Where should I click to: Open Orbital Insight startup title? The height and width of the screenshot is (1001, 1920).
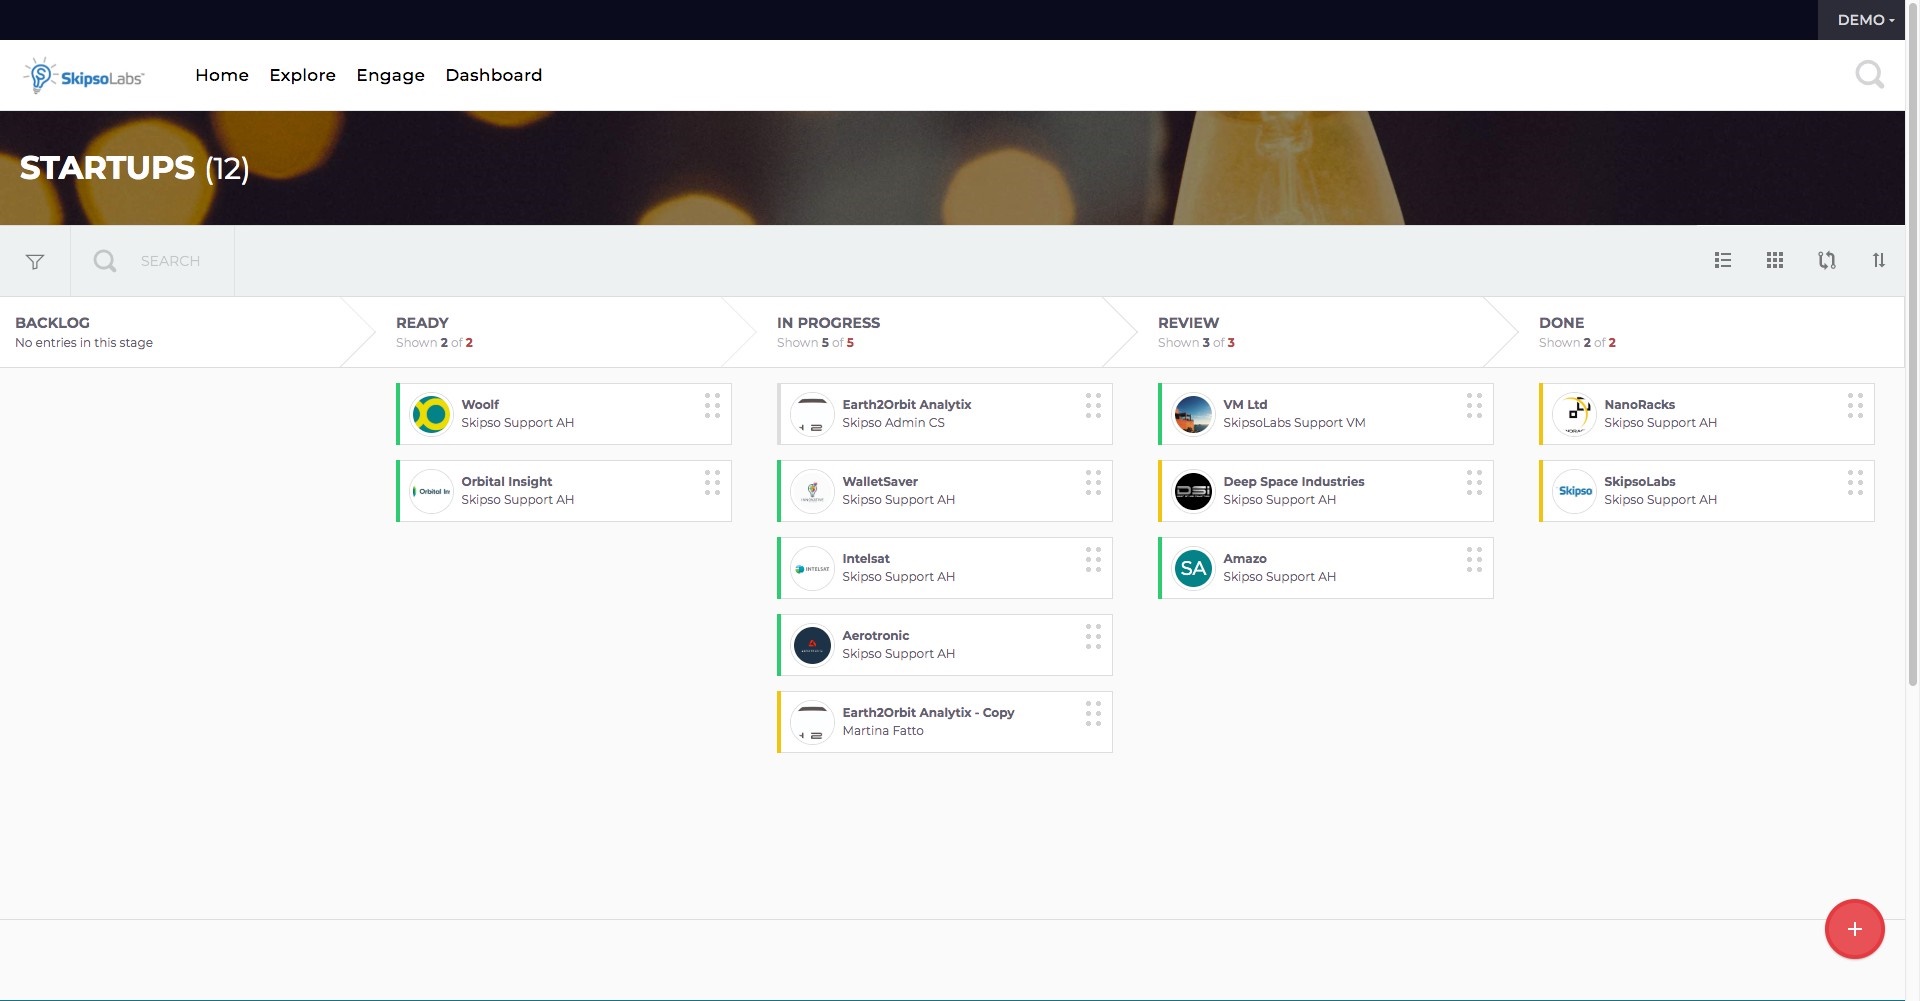506,482
